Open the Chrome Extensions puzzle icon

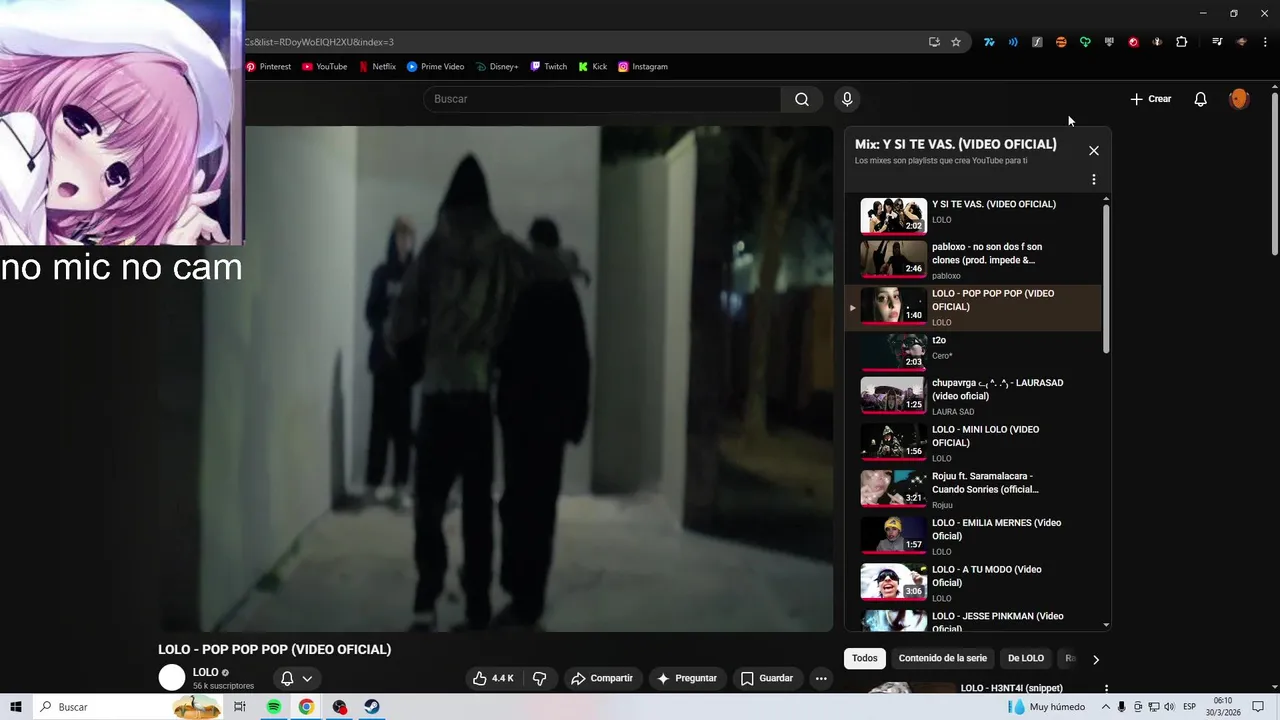[x=1182, y=42]
